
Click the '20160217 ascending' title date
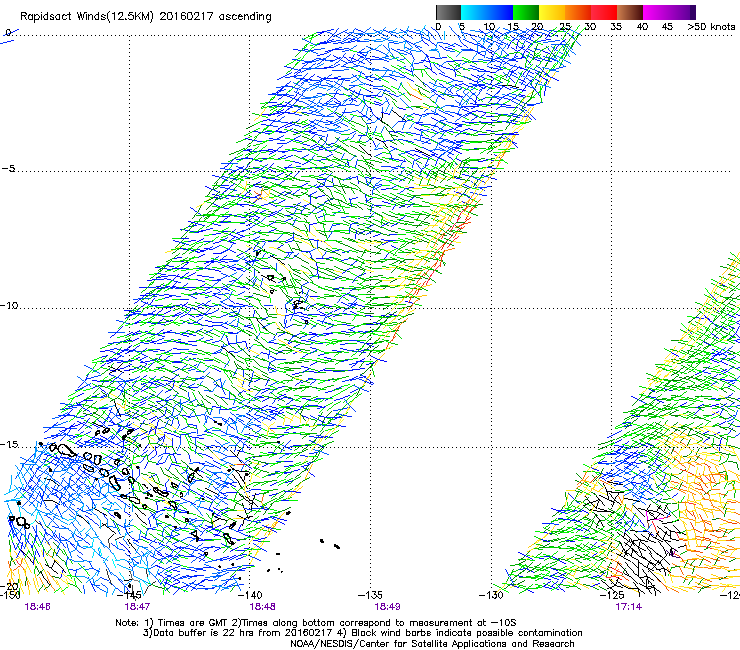pyautogui.click(x=216, y=17)
